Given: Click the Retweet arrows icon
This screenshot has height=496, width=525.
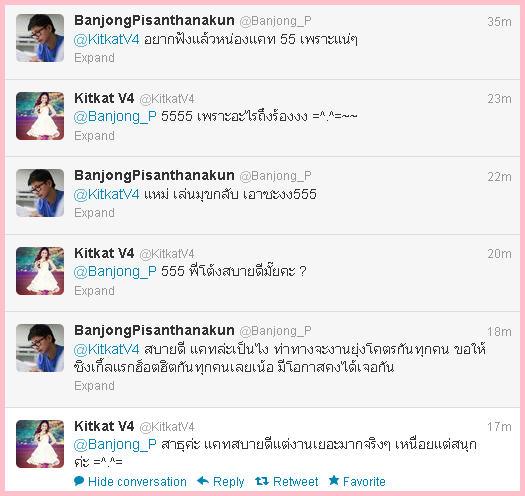Looking at the screenshot, I should click(262, 481).
